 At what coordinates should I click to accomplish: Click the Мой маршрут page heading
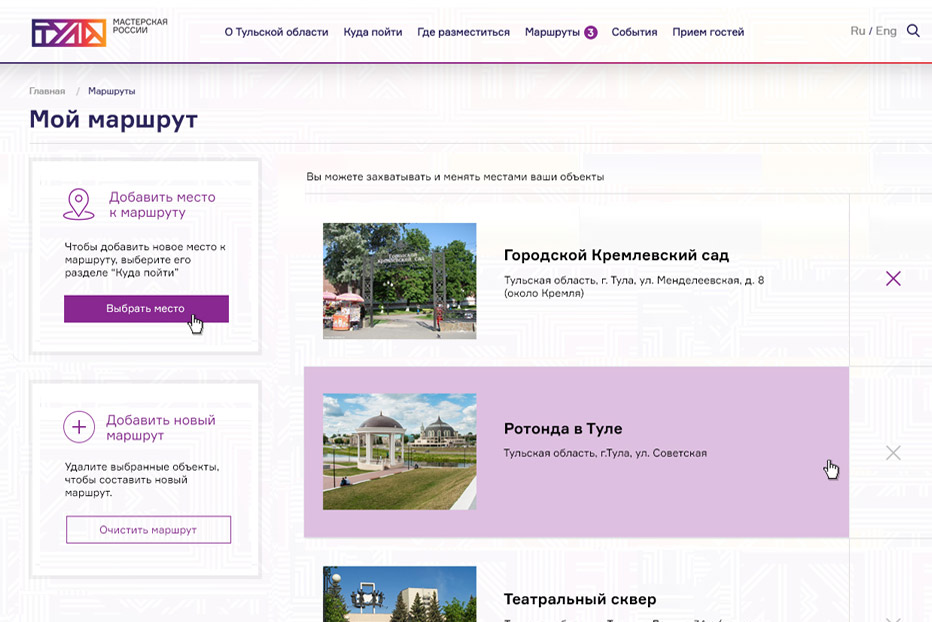tap(114, 120)
